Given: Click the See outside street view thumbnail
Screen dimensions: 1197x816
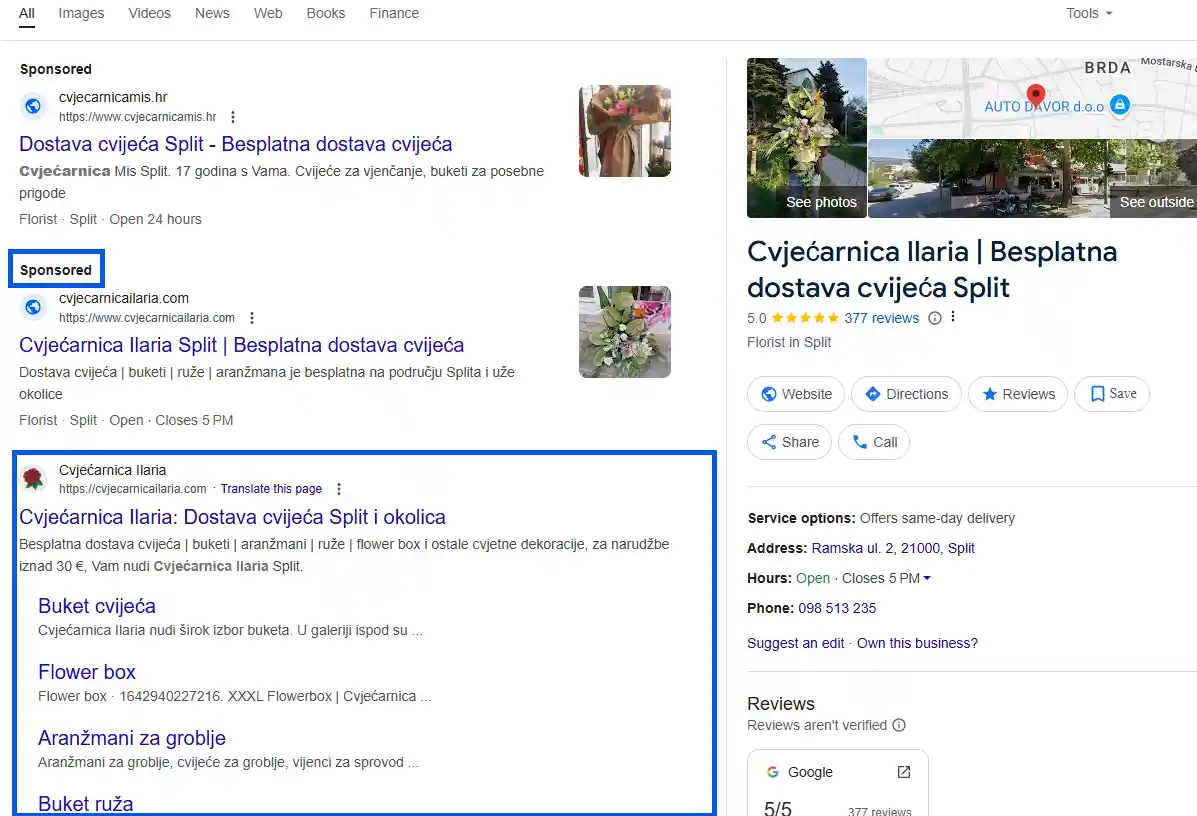Looking at the screenshot, I should [x=1032, y=179].
